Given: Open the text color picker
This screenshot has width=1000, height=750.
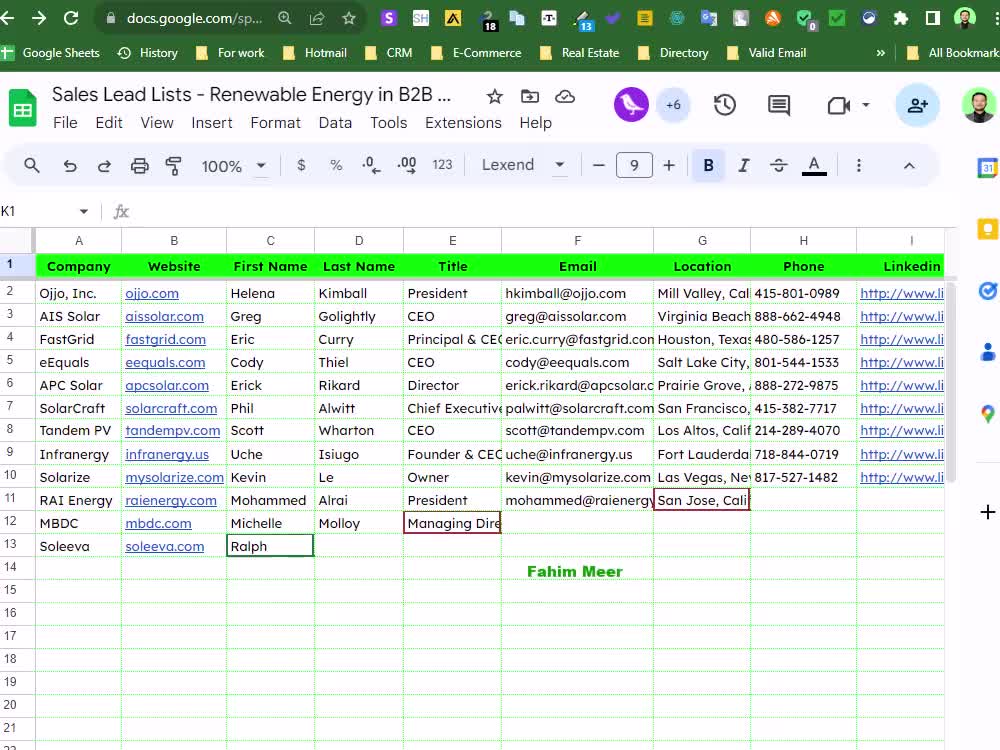Looking at the screenshot, I should [814, 166].
